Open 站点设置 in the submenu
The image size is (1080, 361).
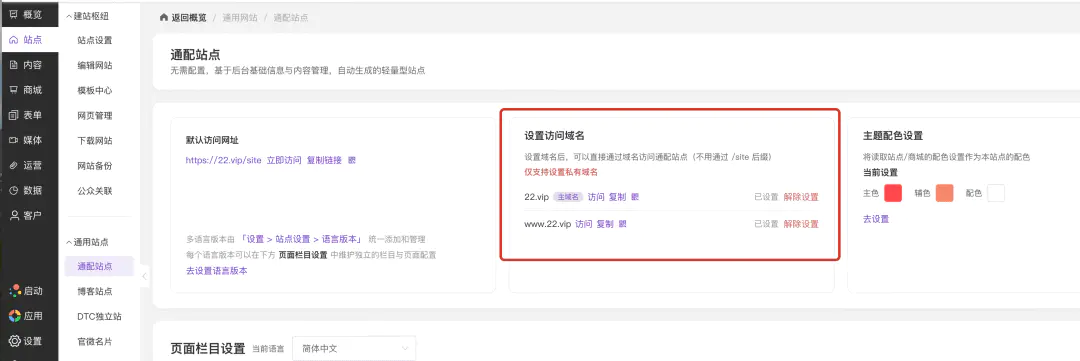95,41
